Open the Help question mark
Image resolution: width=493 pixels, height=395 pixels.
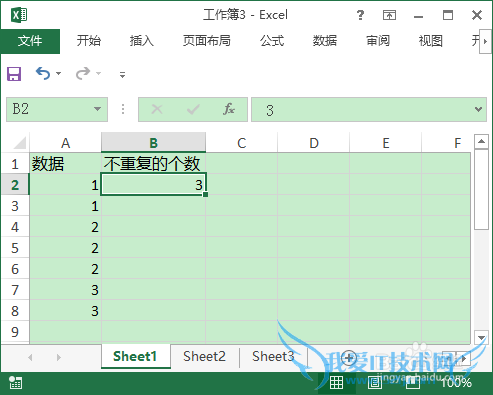tap(360, 15)
